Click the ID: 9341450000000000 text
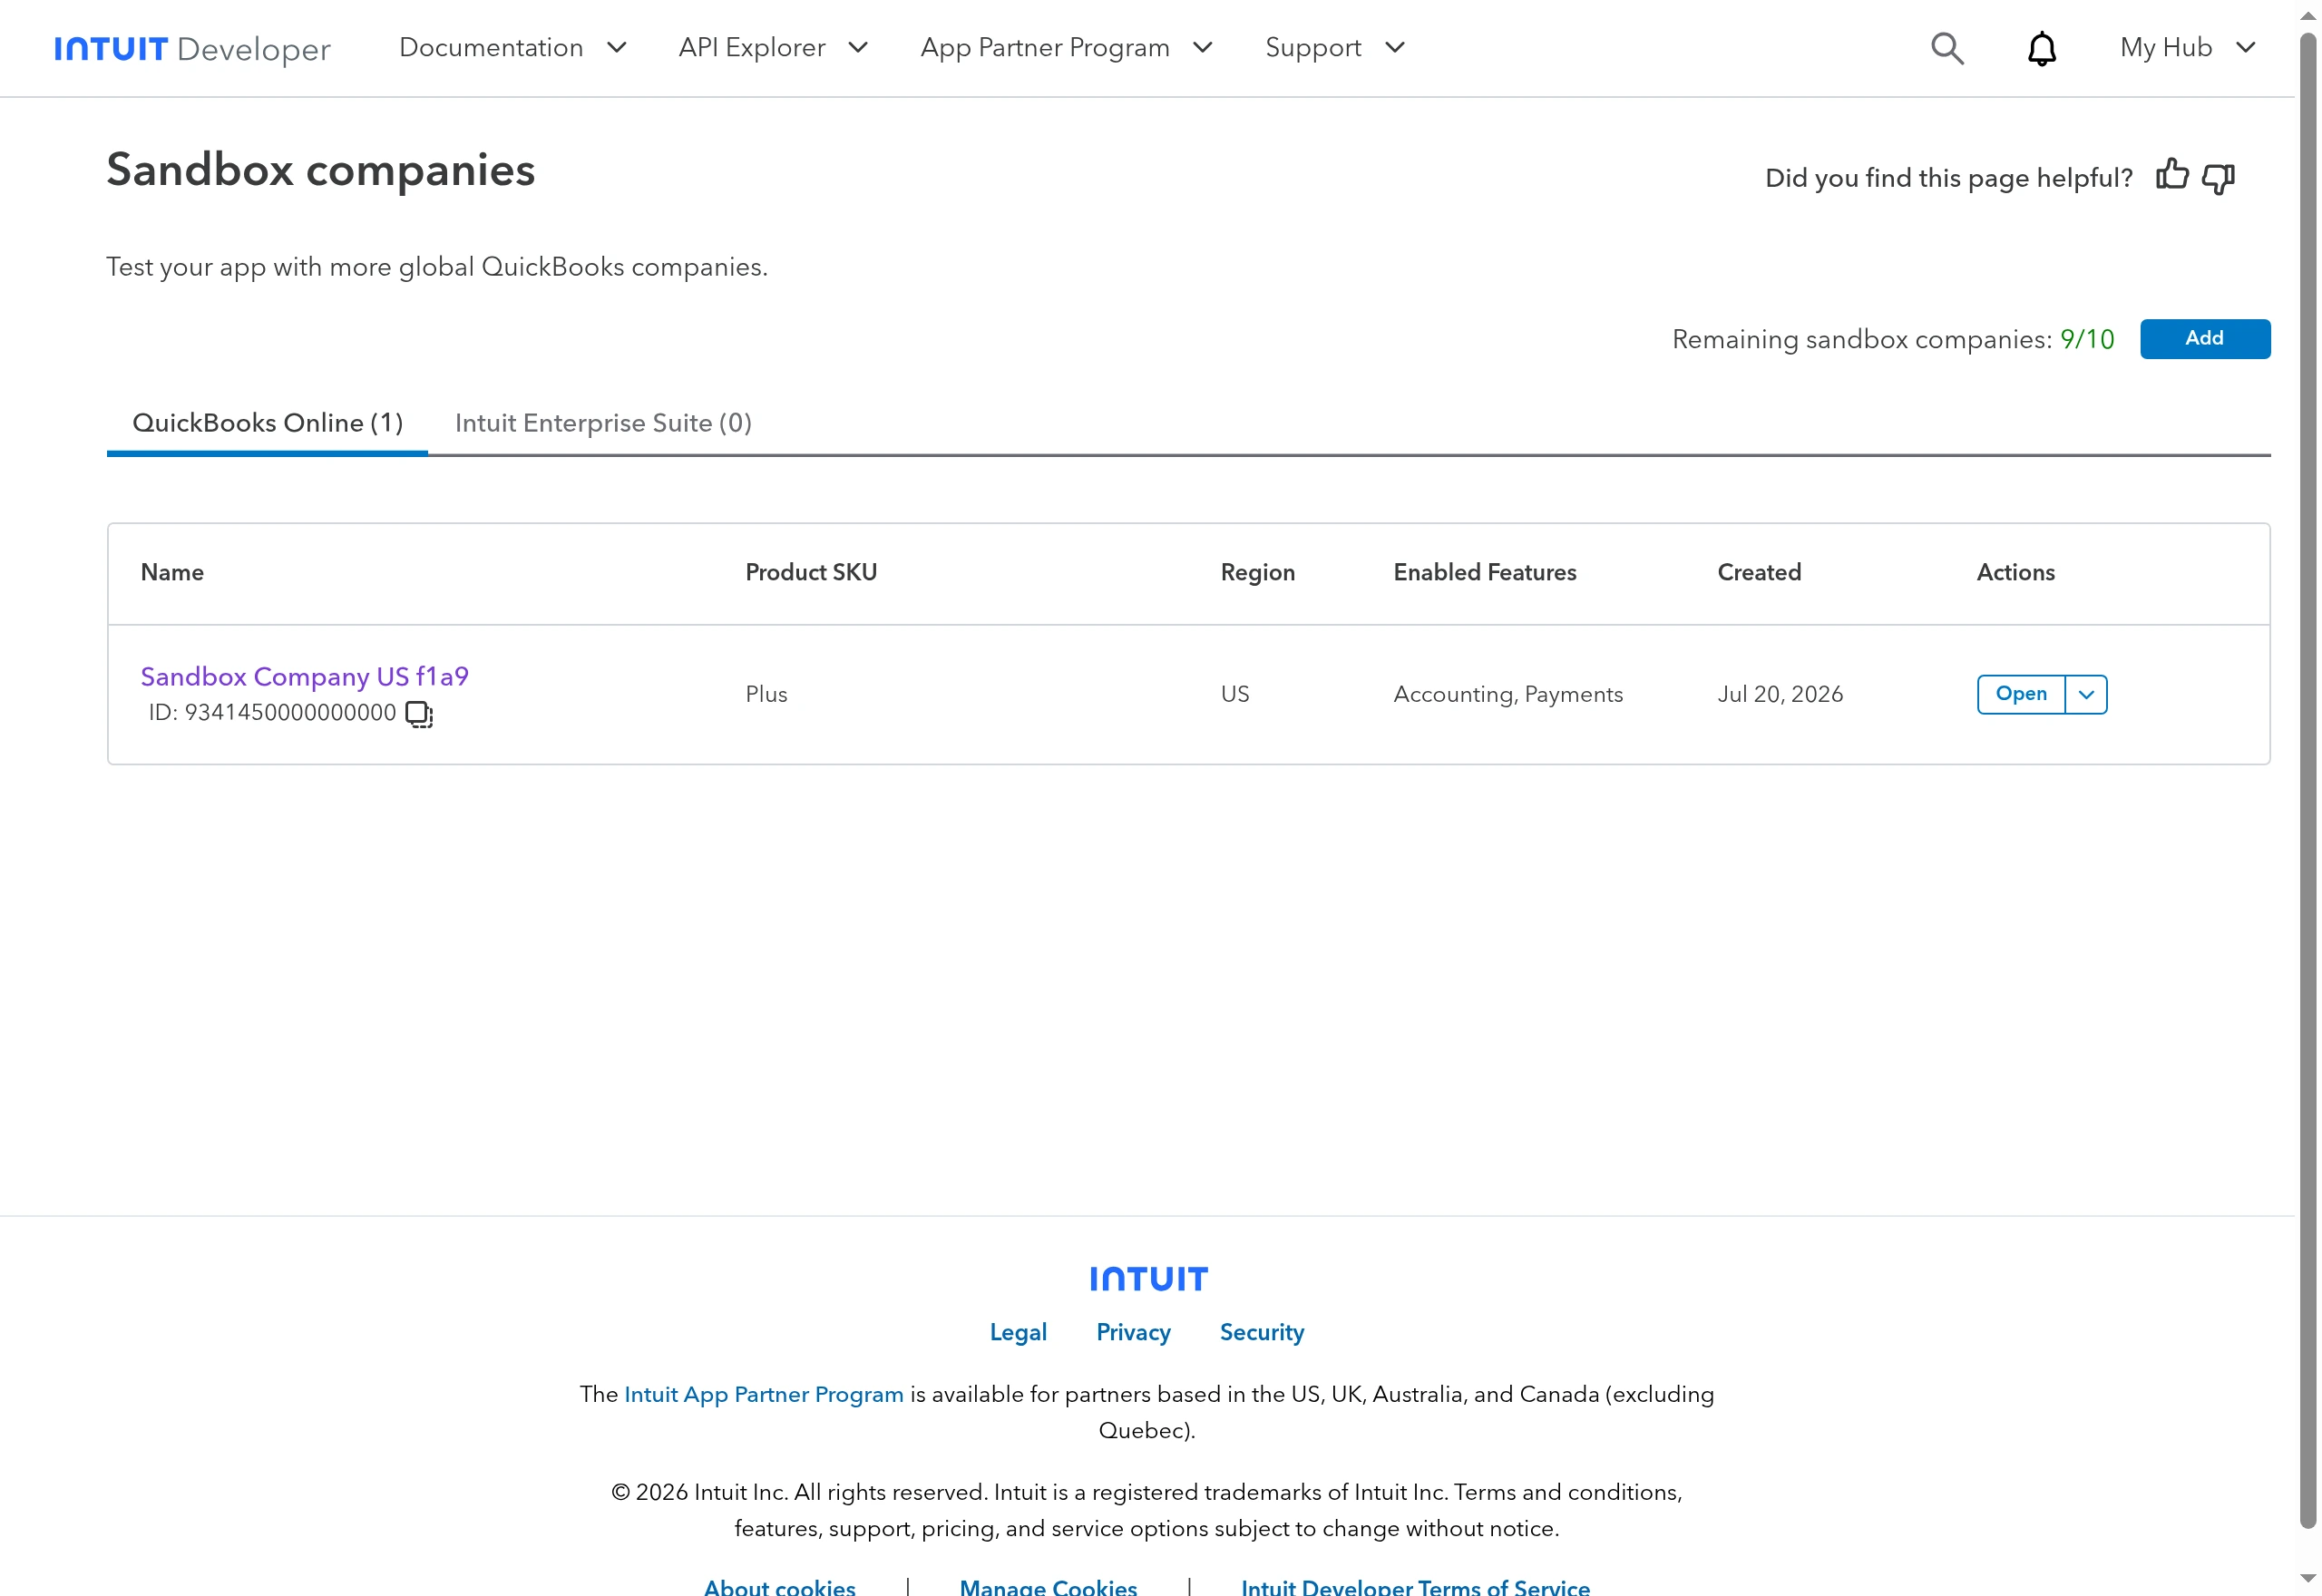Screen dimensions: 2322x1596 point(272,713)
